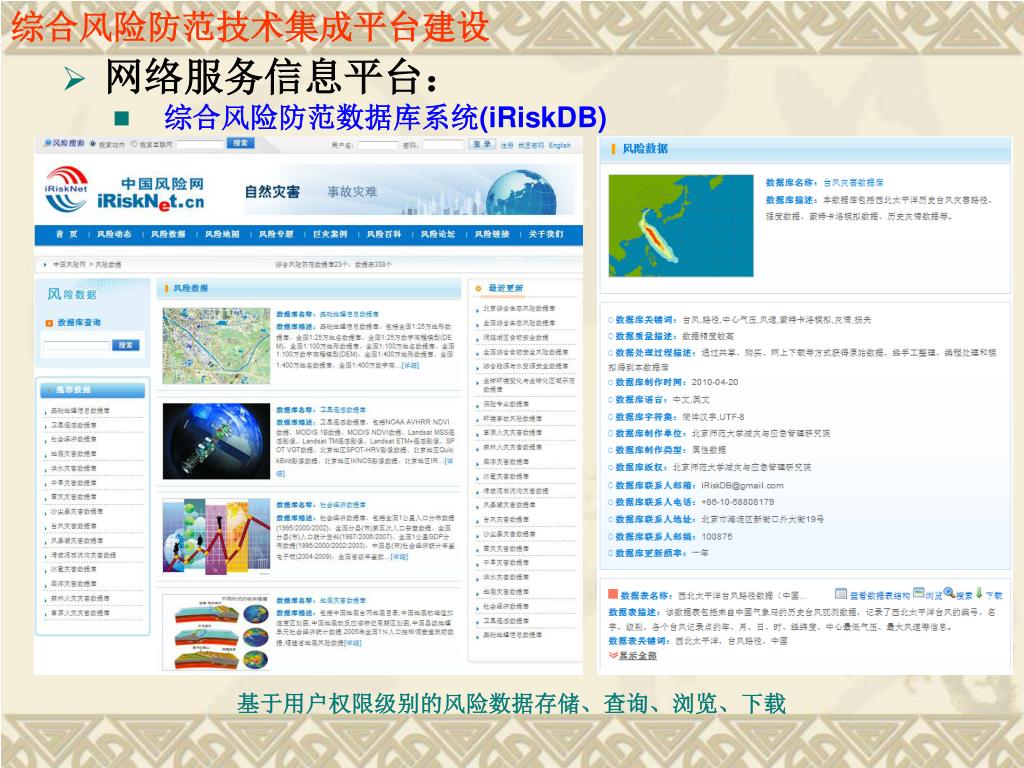Click the 密码 password field
This screenshot has height=768, width=1024.
tap(443, 145)
